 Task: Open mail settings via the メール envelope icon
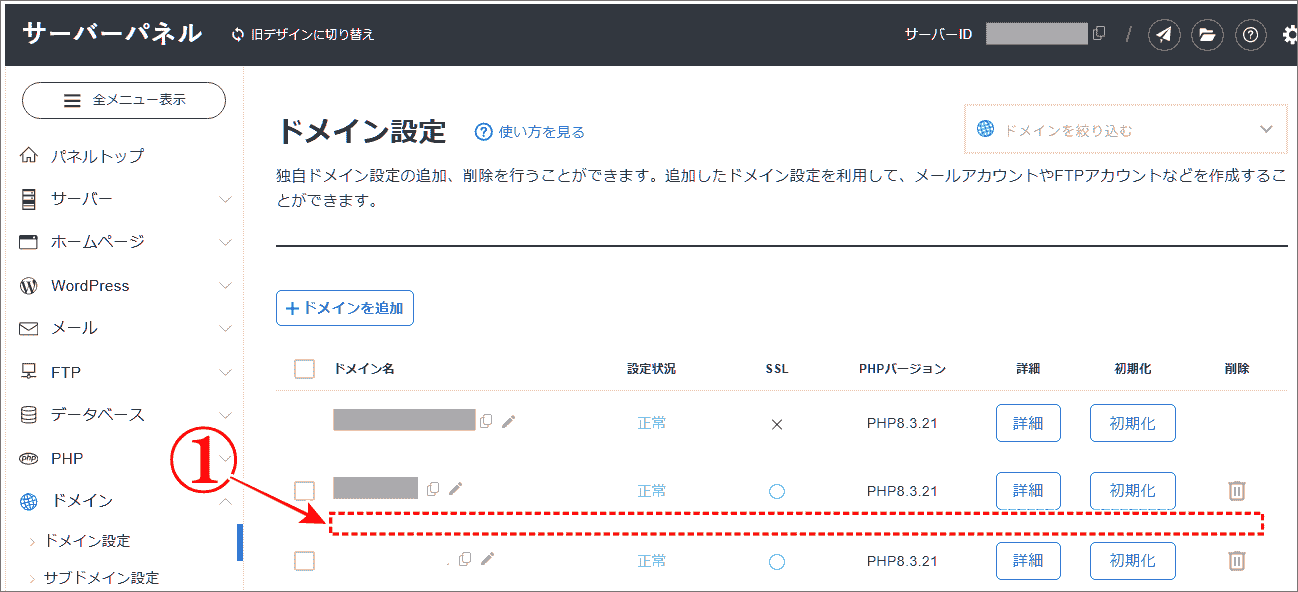point(27,328)
